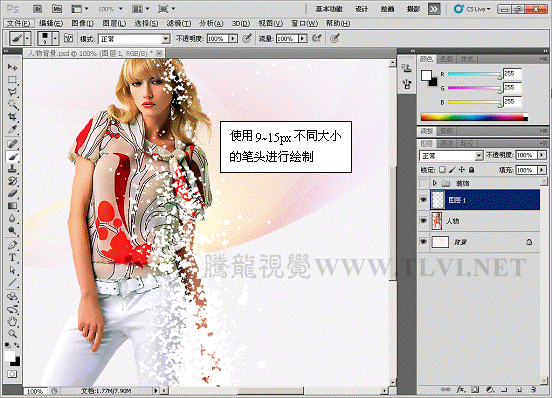Screen dimensions: 552x398
Task: Open the 窗口(W) menu
Action: click(304, 24)
